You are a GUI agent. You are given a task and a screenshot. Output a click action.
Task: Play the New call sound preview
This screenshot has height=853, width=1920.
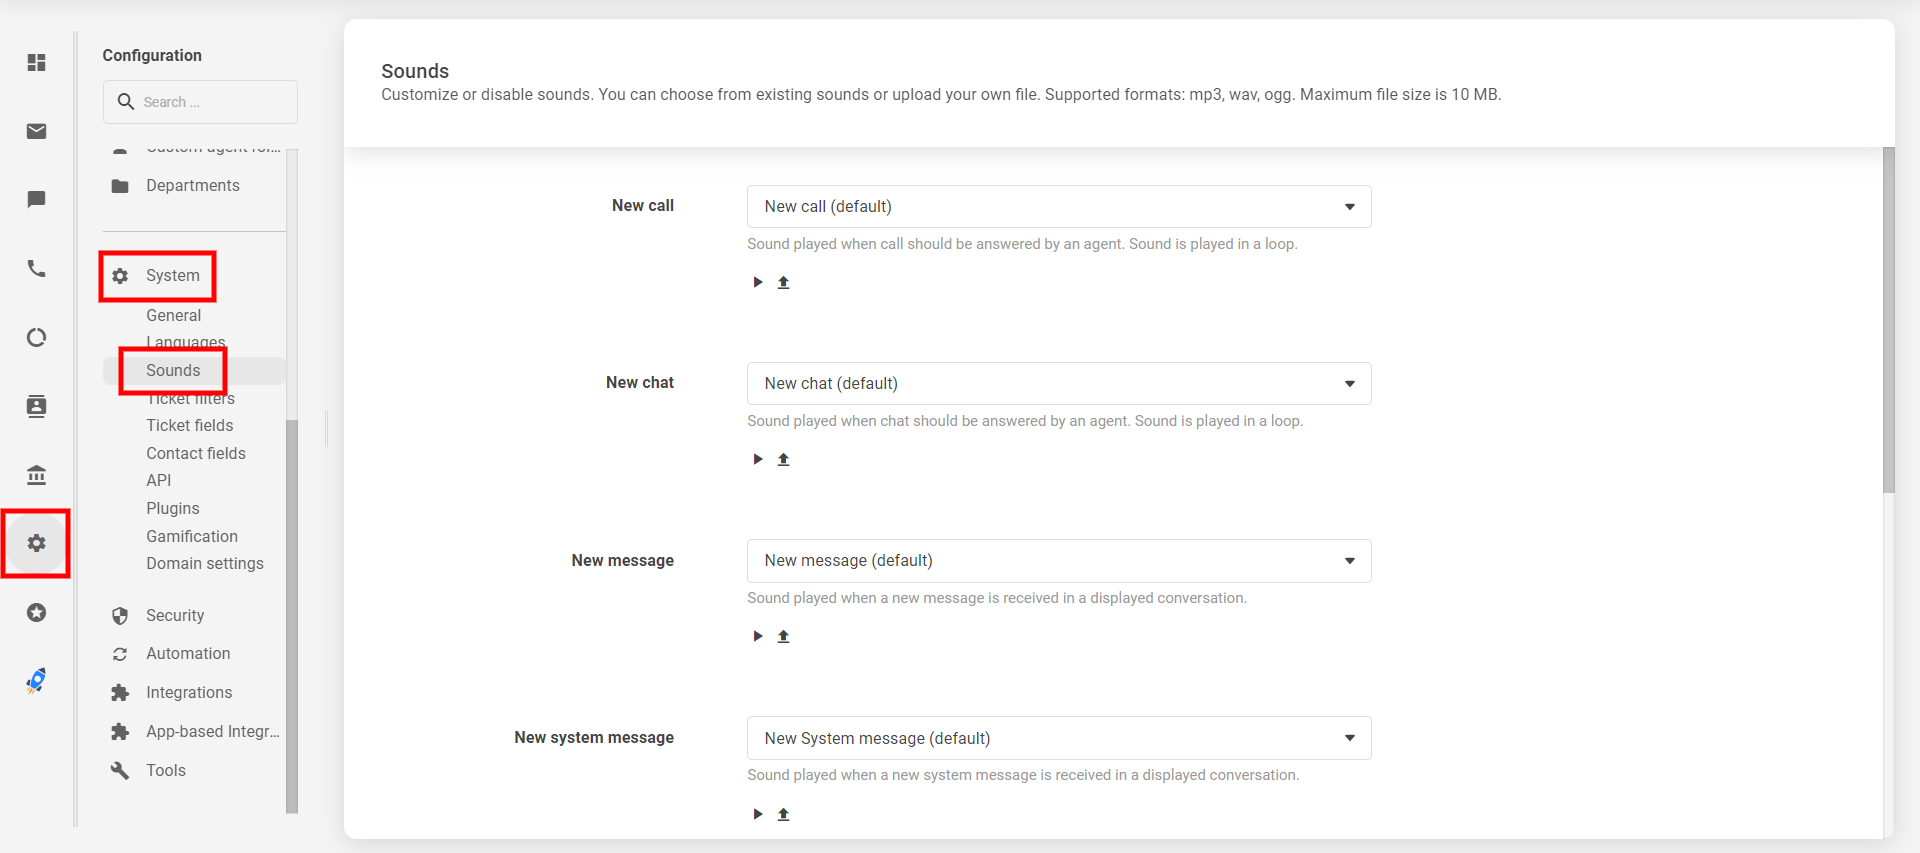[x=758, y=282]
